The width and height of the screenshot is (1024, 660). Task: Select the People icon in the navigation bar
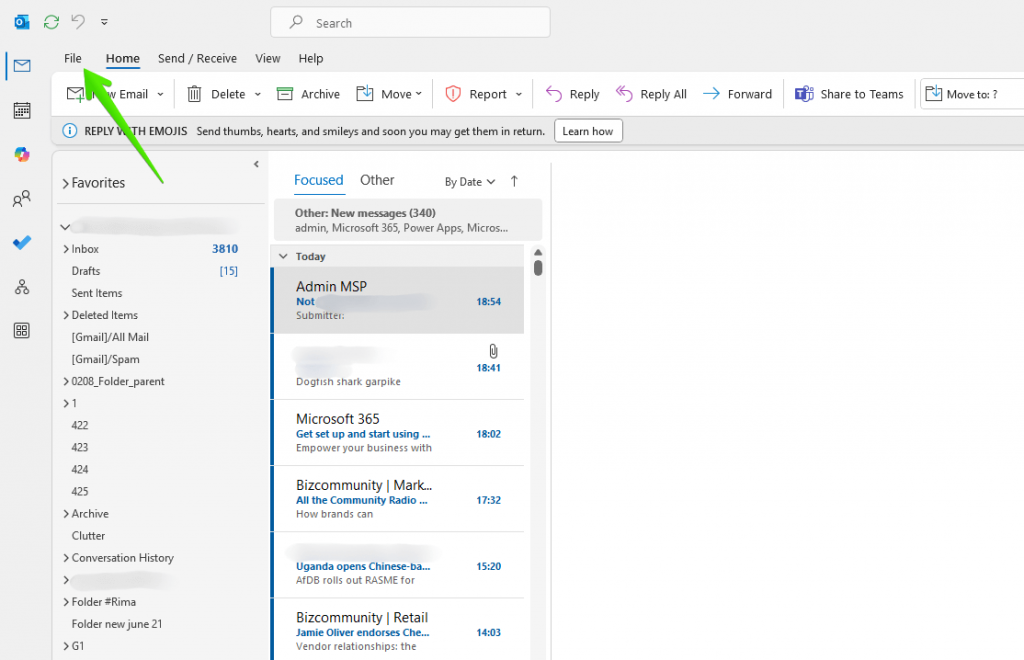tap(22, 199)
